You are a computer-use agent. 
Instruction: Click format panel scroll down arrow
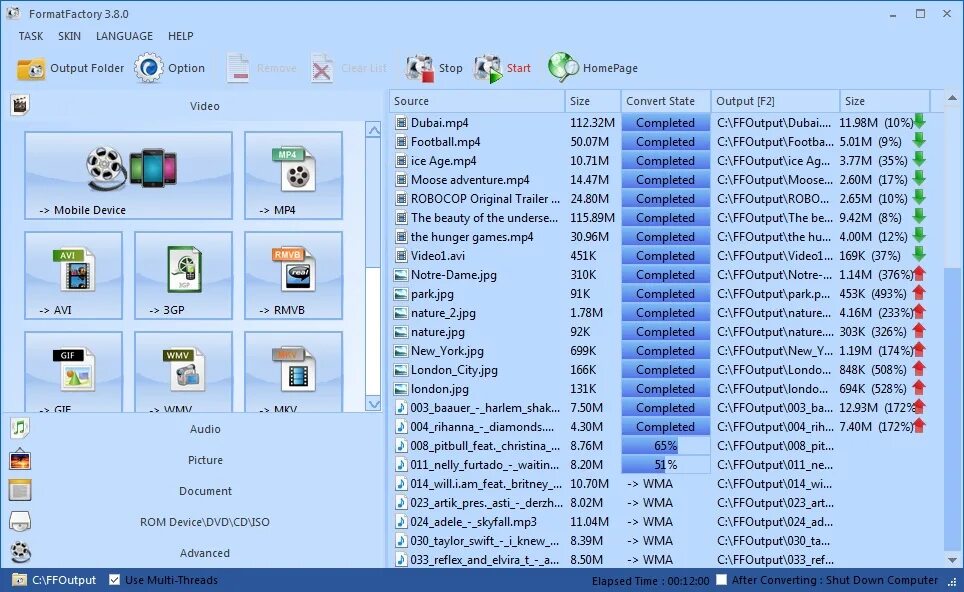[373, 404]
